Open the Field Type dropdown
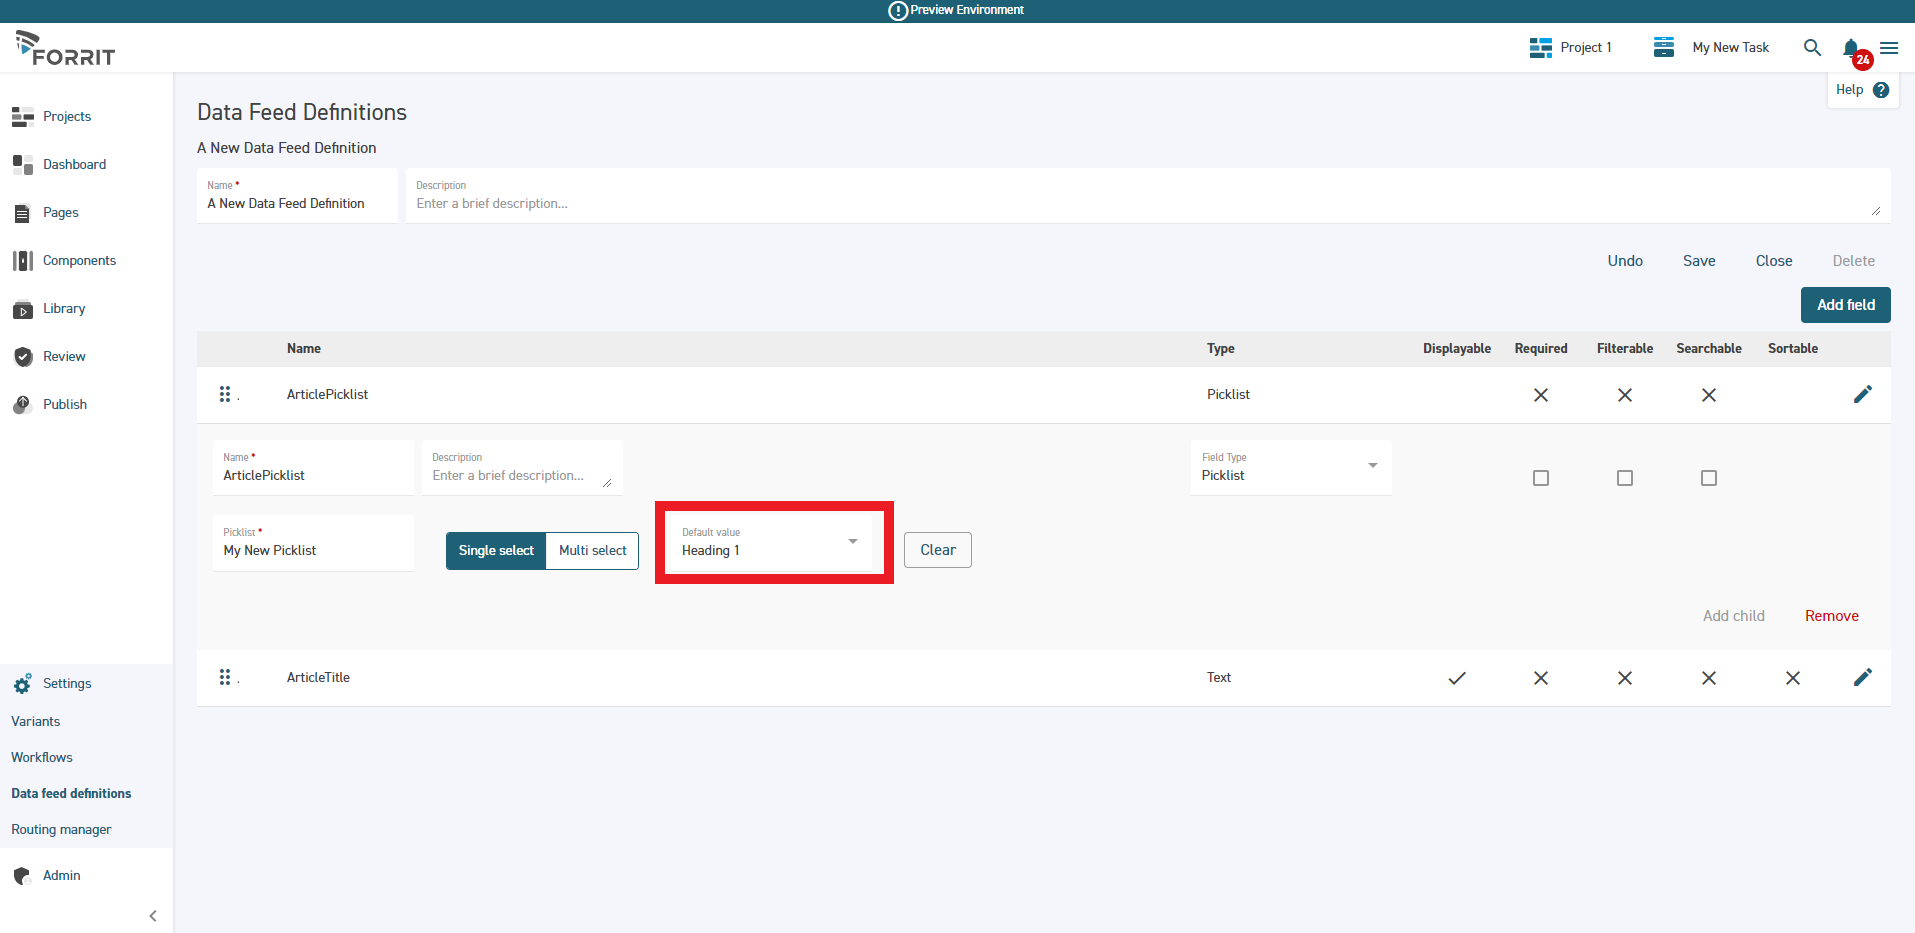The width and height of the screenshot is (1915, 933). click(x=1290, y=467)
